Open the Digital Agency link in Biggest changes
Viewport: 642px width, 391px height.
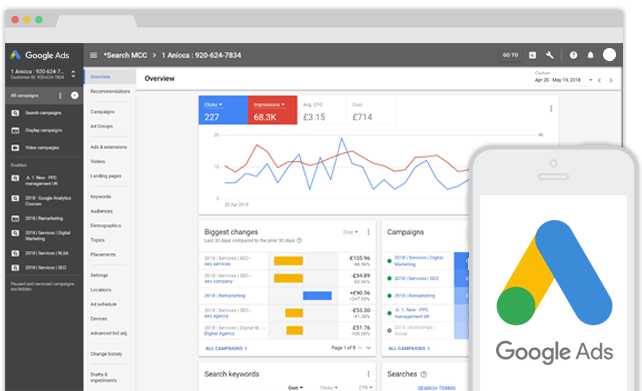pos(219,334)
